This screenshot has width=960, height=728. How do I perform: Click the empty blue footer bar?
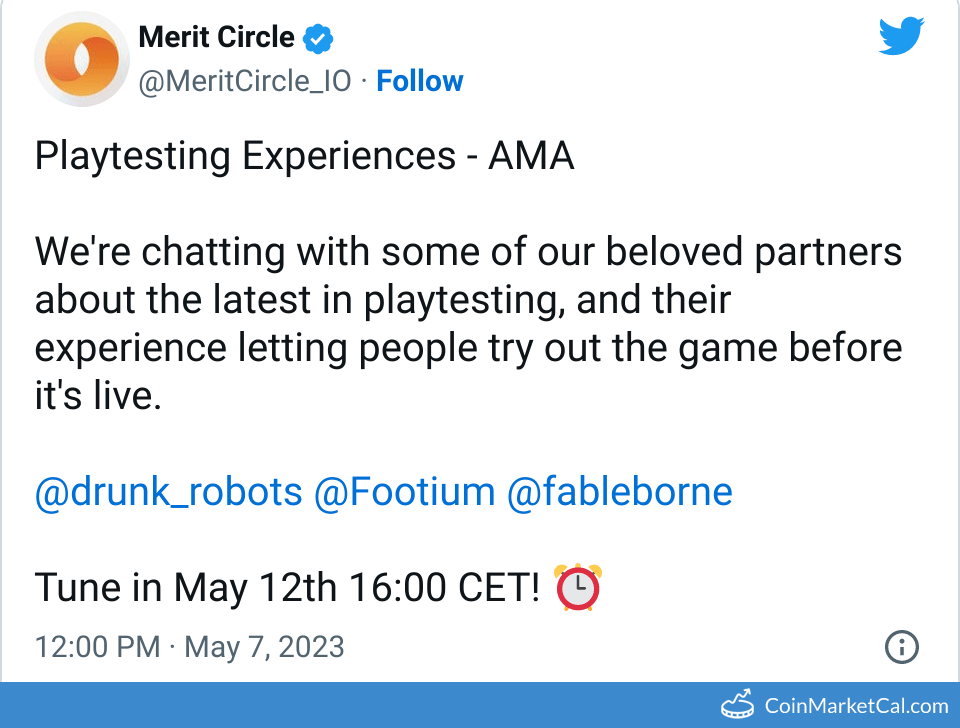350,705
